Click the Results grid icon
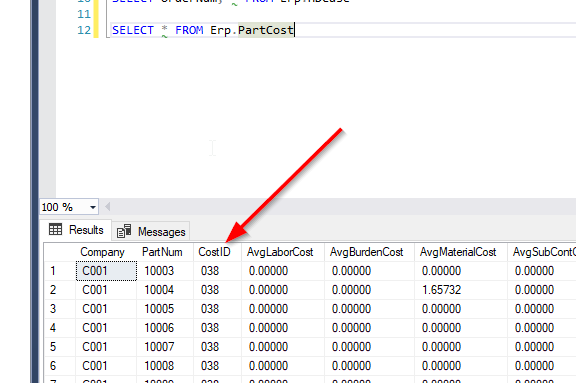Image resolution: width=576 pixels, height=383 pixels. coord(55,230)
